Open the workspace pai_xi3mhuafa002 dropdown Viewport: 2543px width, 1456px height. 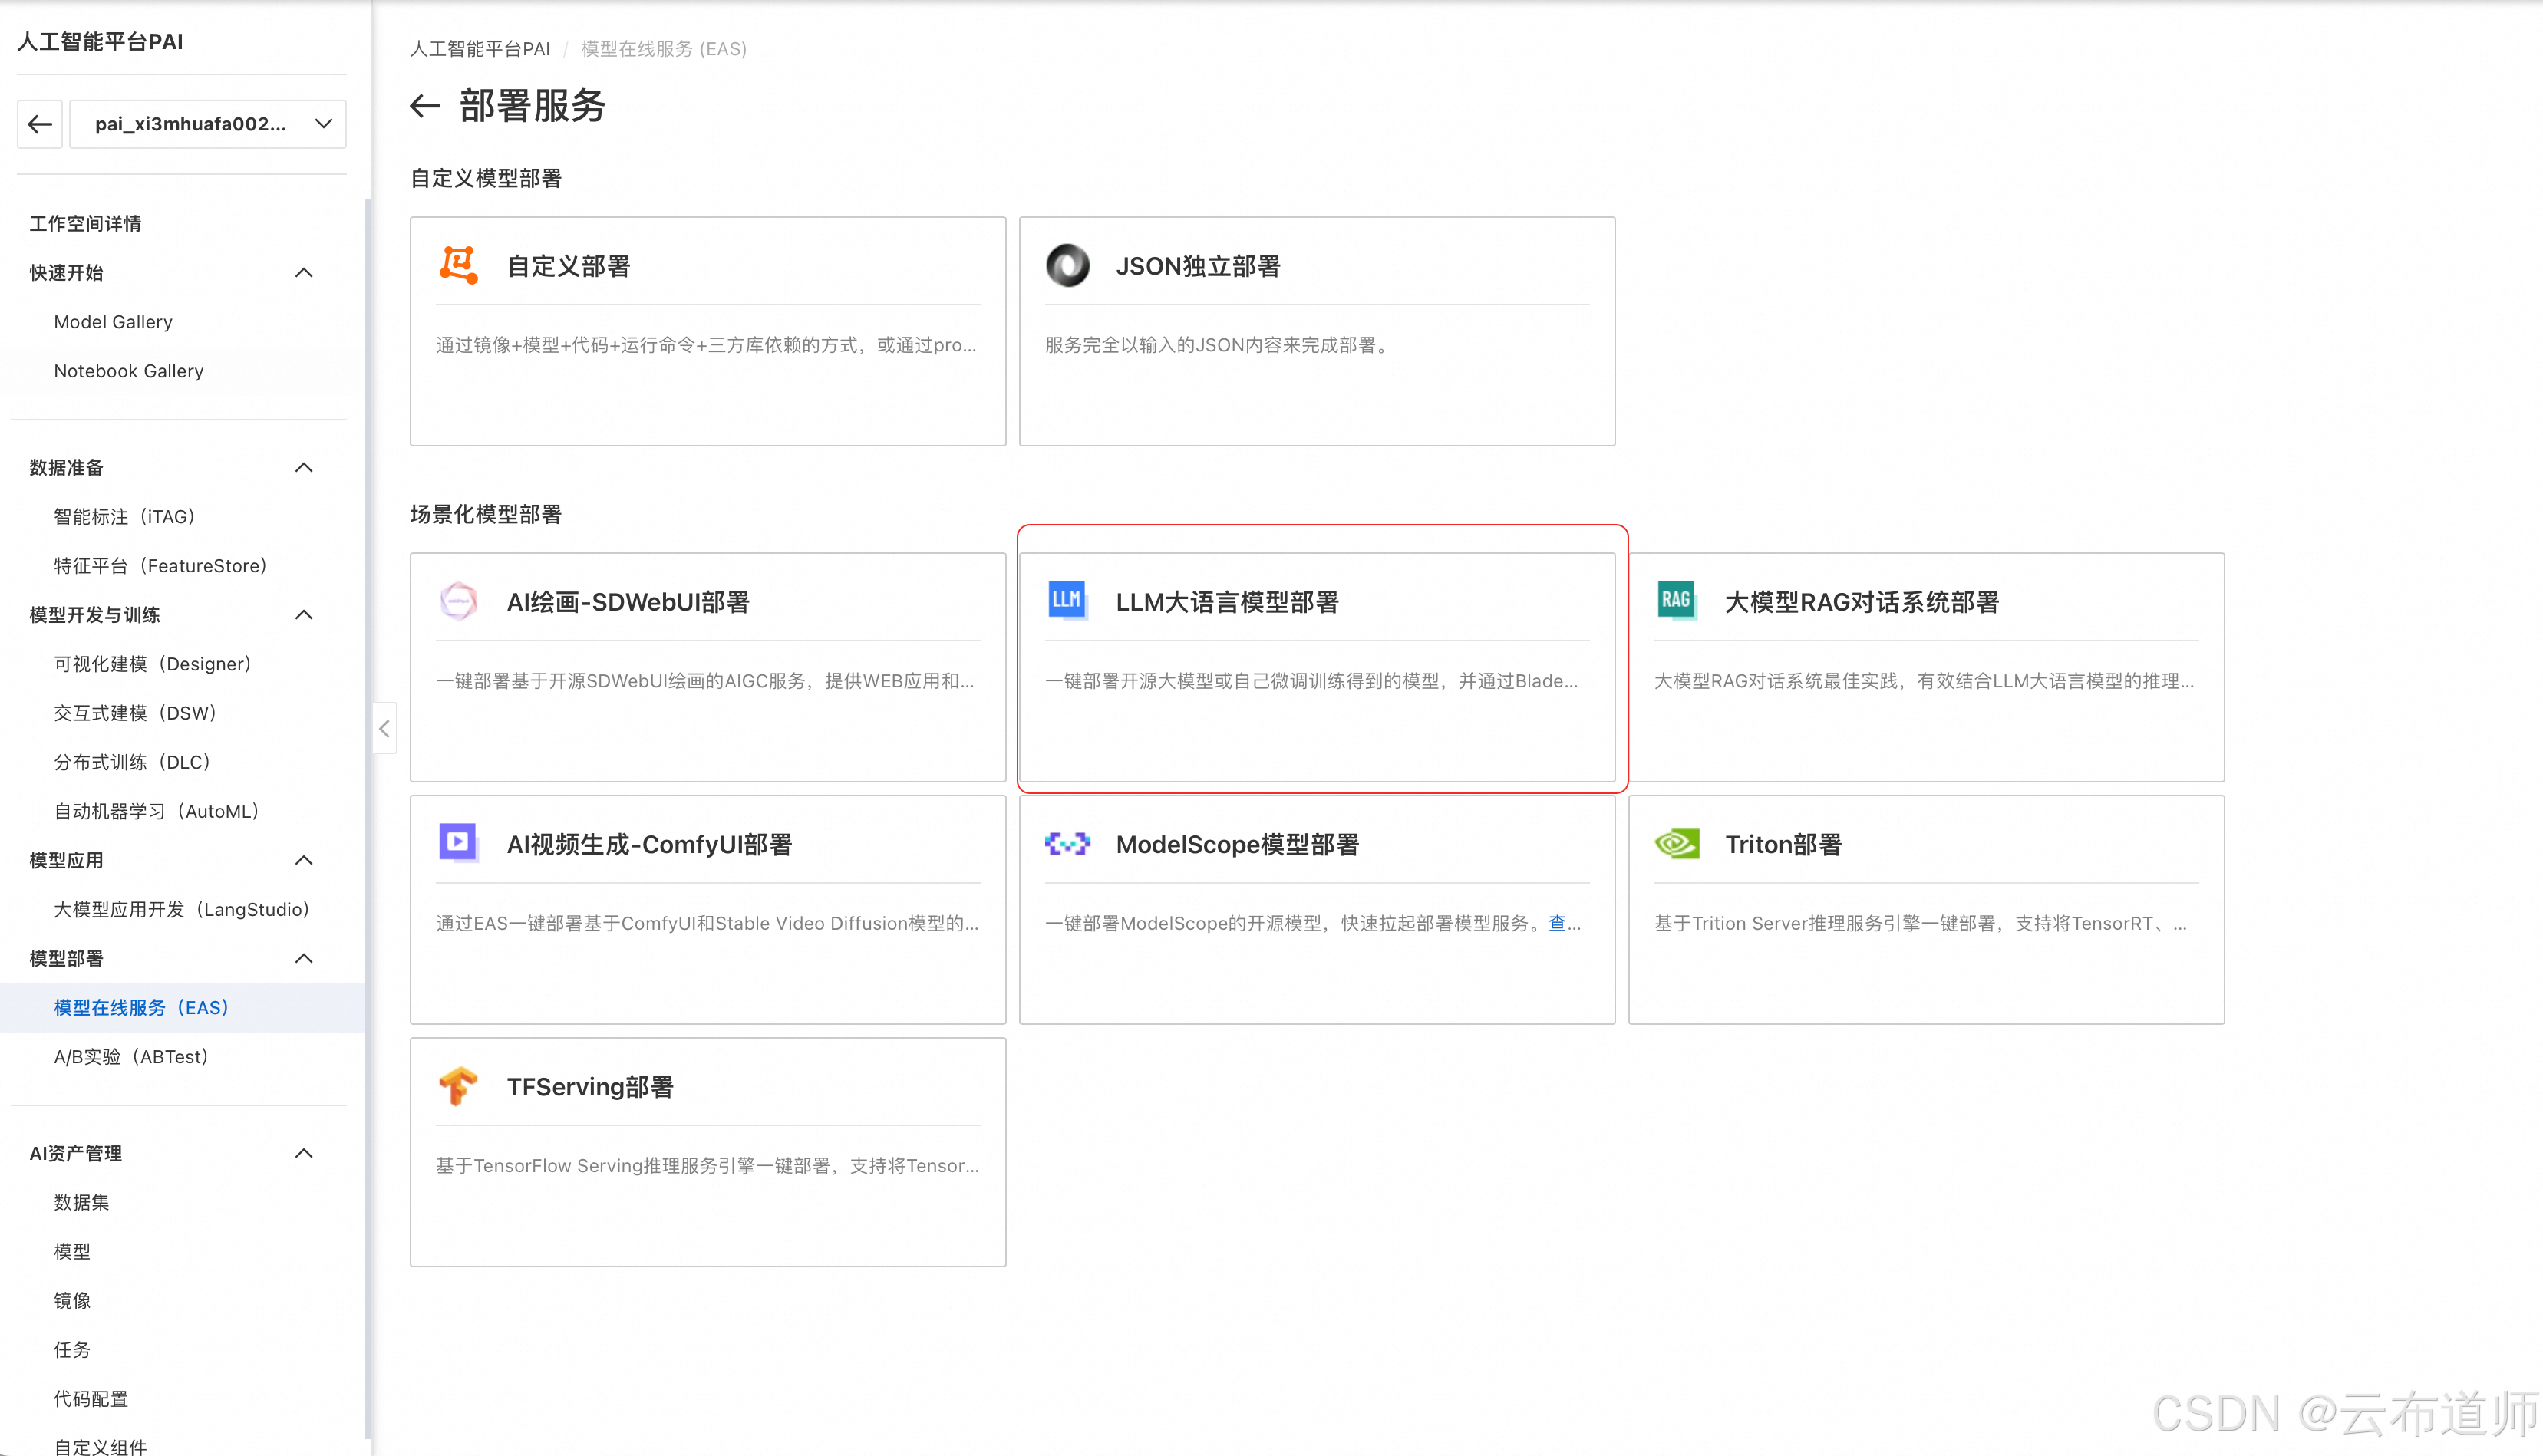tap(208, 124)
